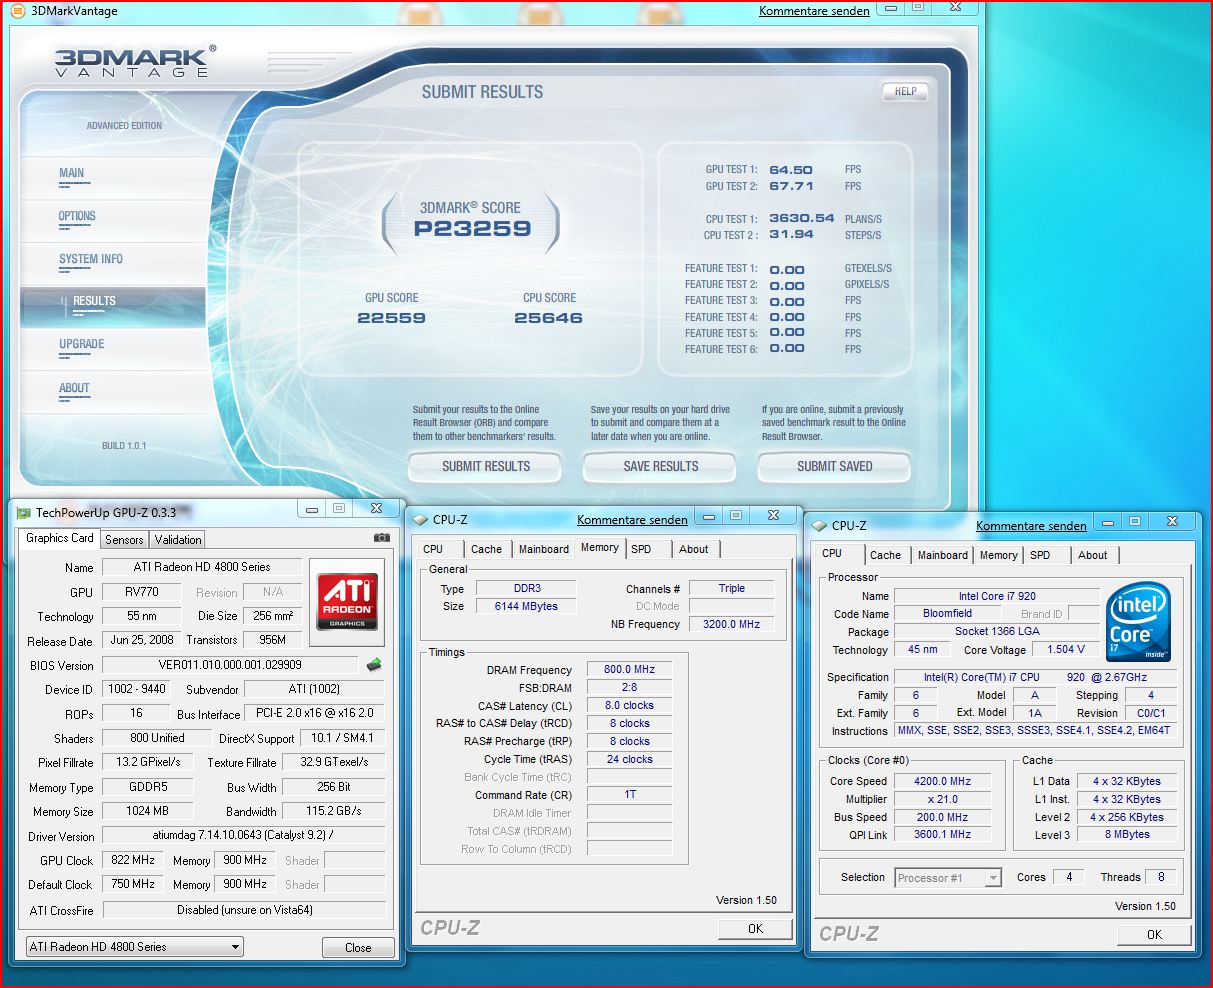1213x988 pixels.
Task: Click the DRAM Frequency 800.0 MHz value
Action: click(628, 669)
